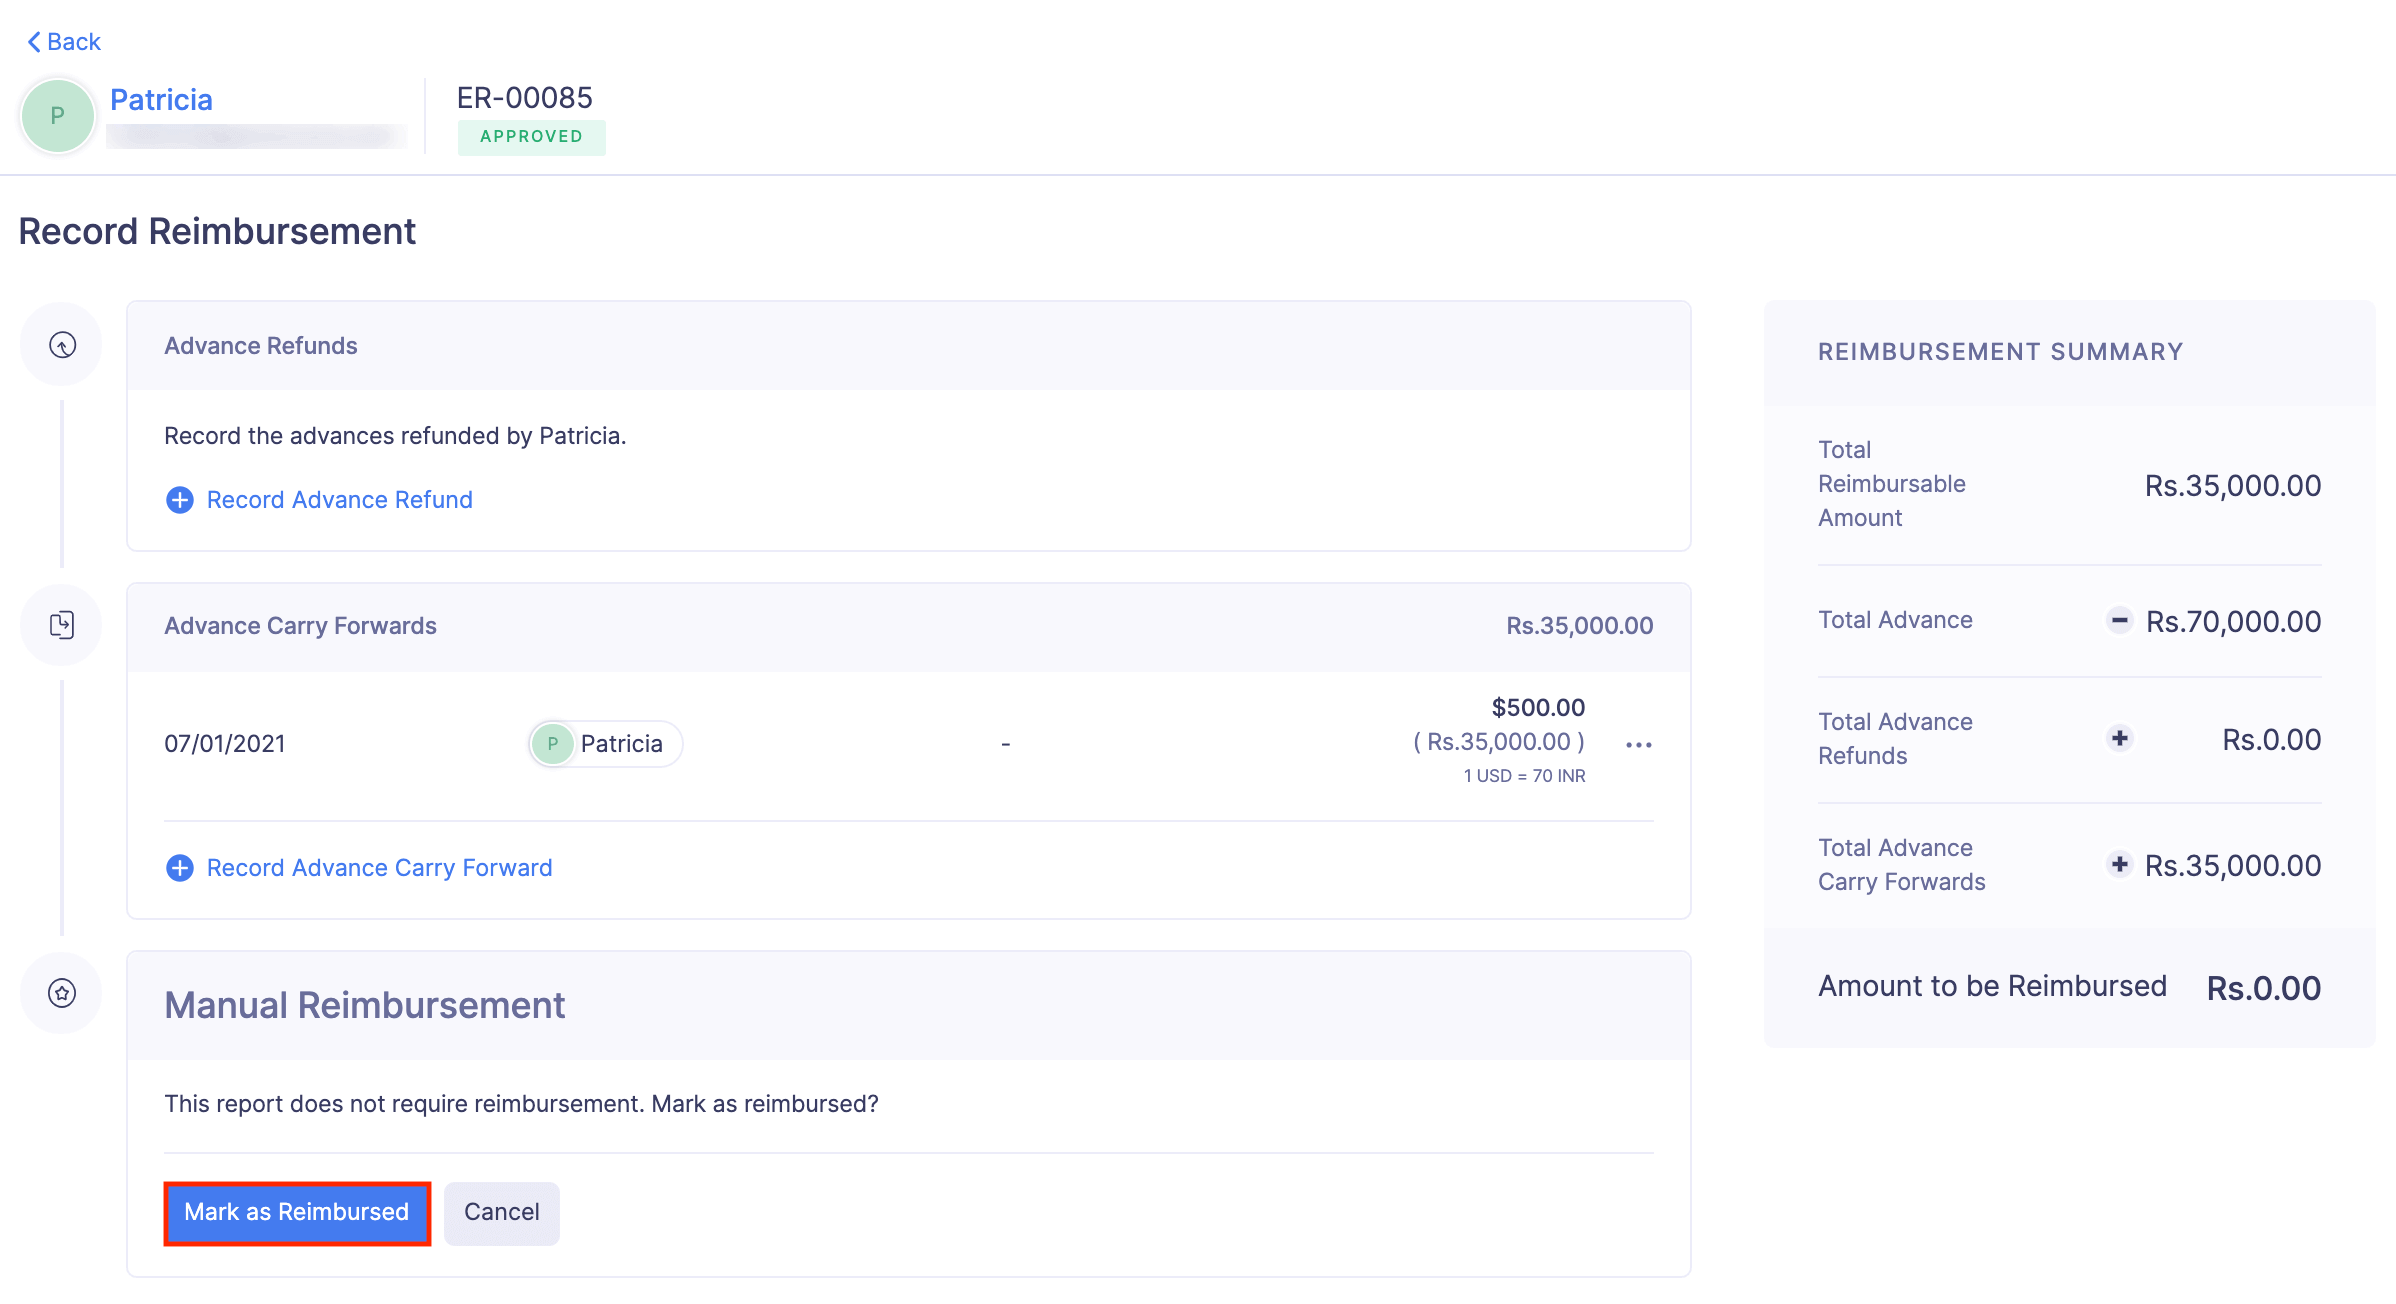Click the Mark as Reimbursed button
Viewport: 2396px width, 1304px height.
[x=297, y=1212]
